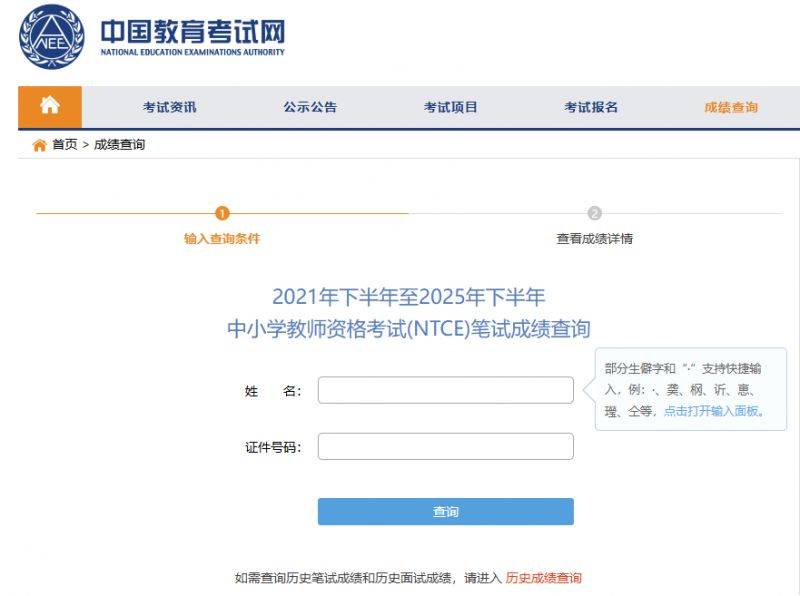Open the 考试资讯 menu item

point(169,107)
